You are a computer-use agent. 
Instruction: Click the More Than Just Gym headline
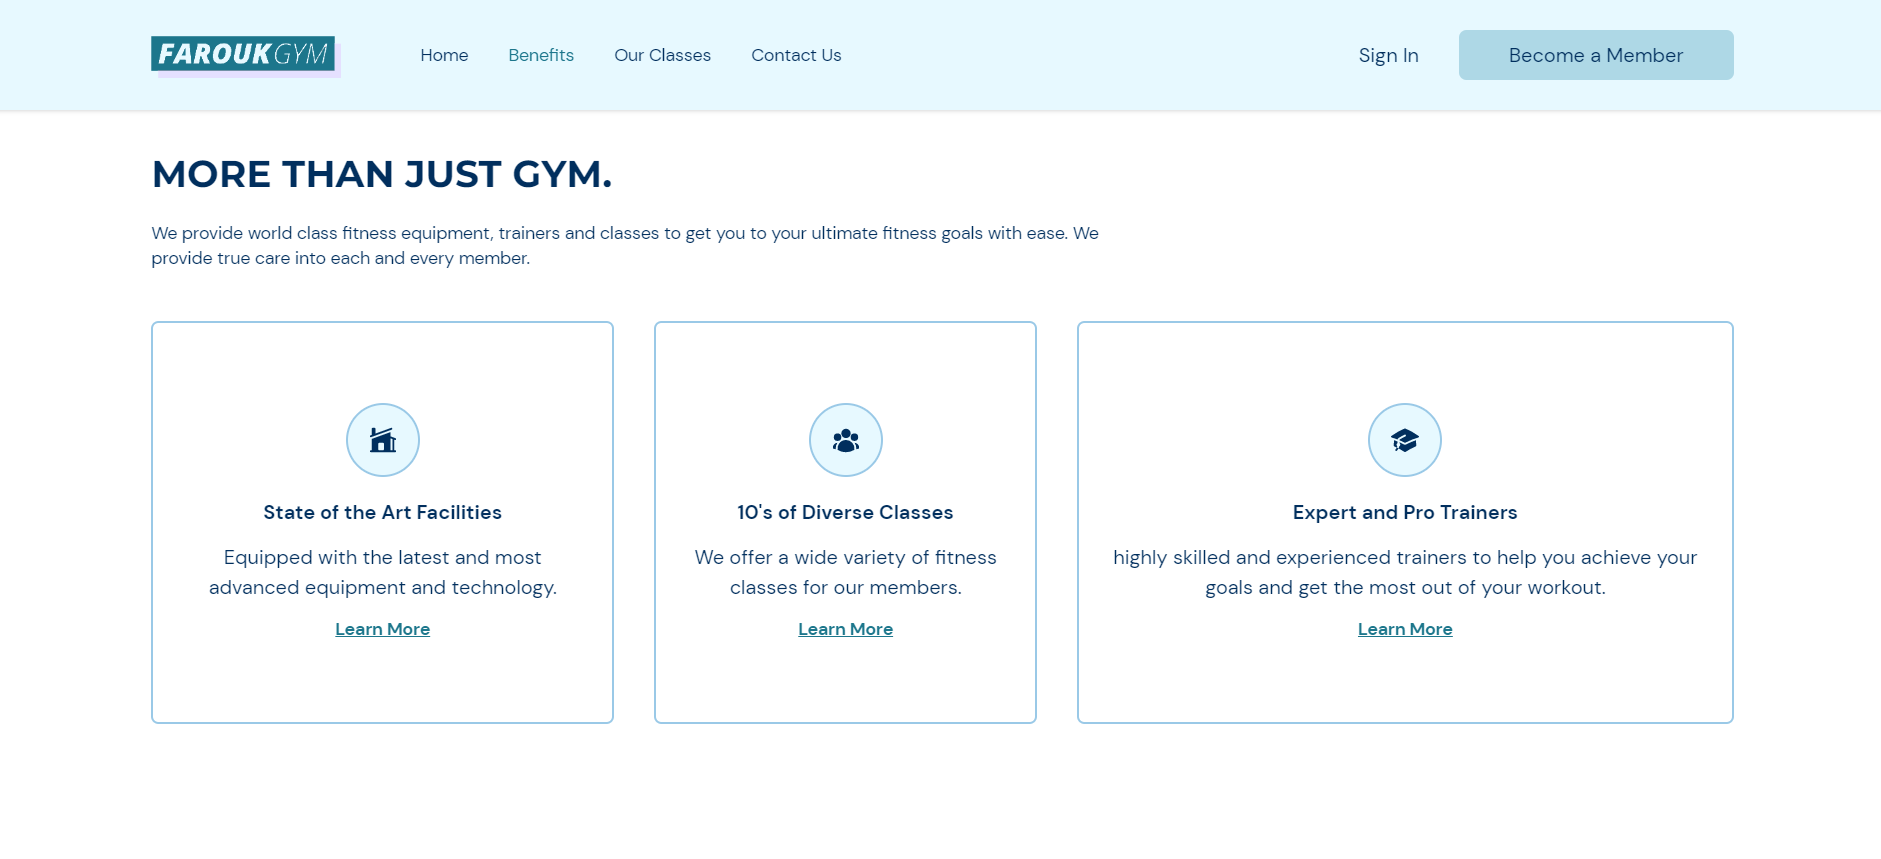pos(382,174)
